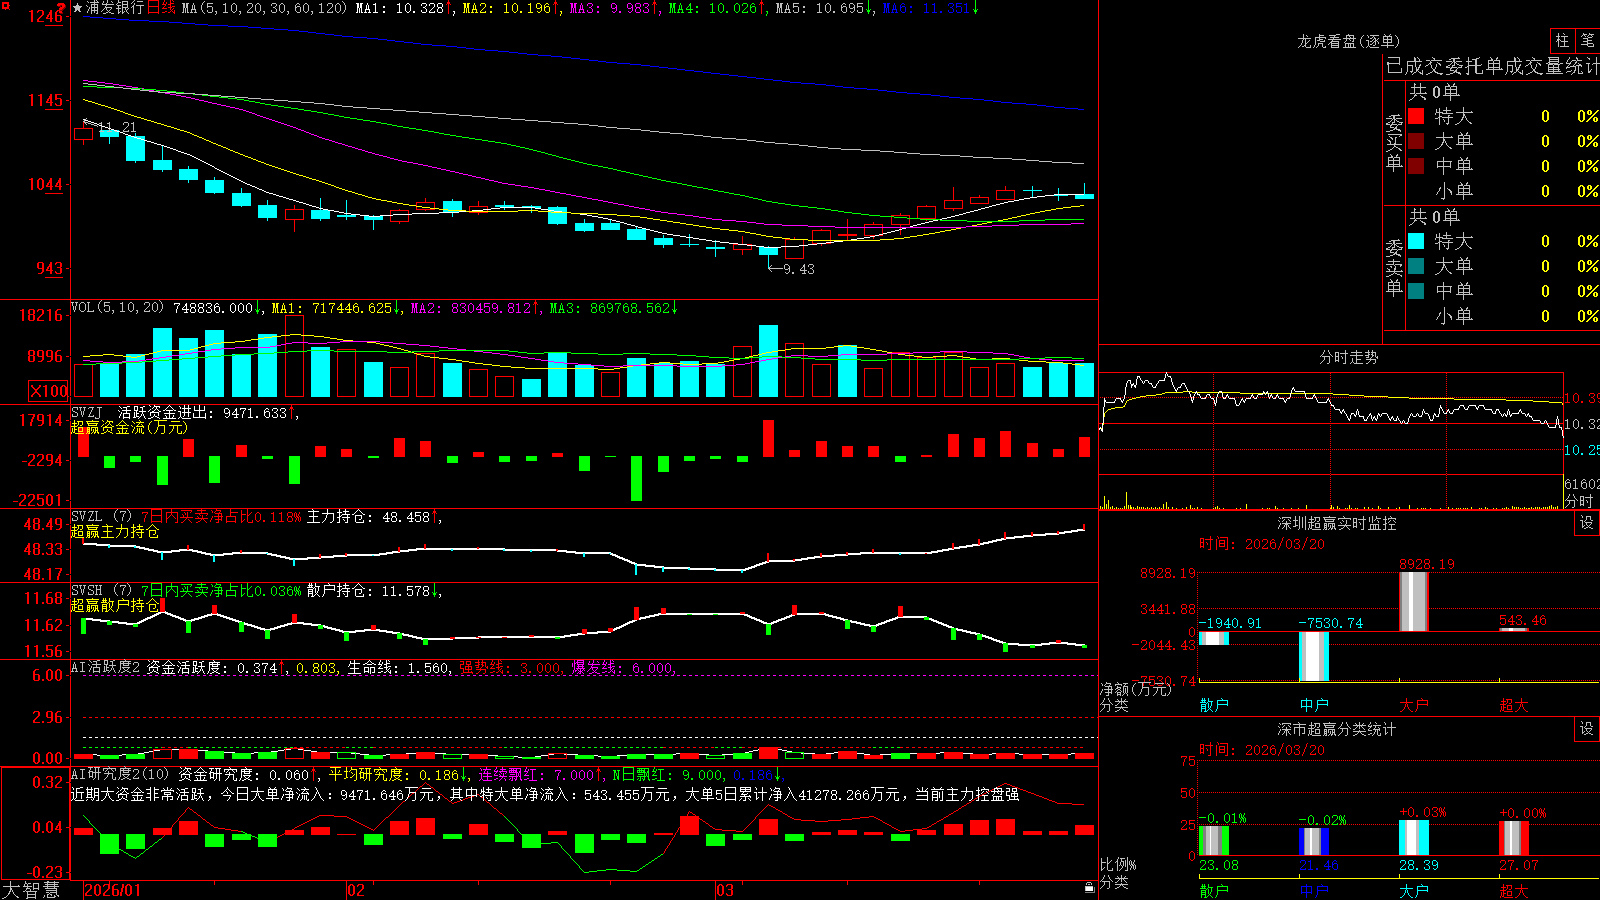Click the 2026/01 marker on the timeline
This screenshot has width=1600, height=900.
pos(113,890)
